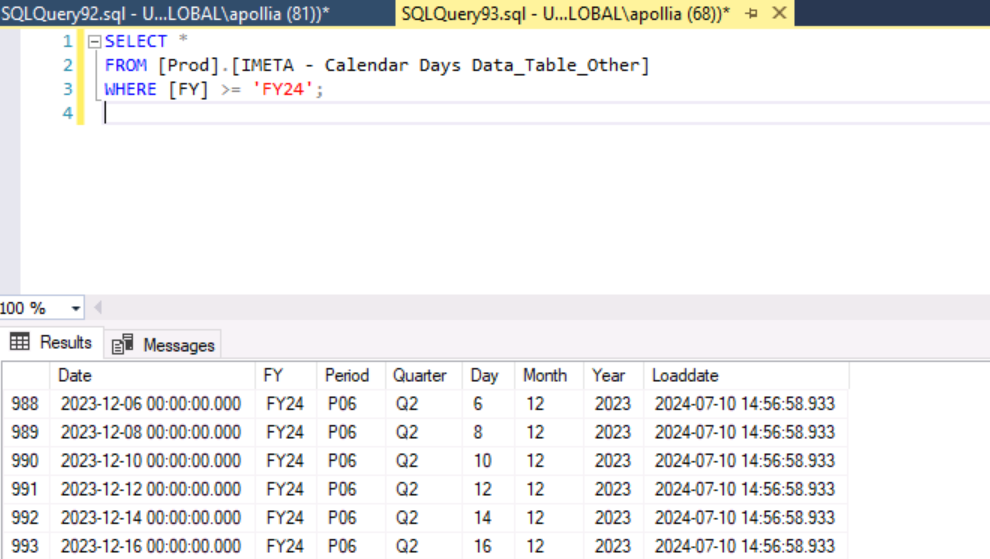
Task: Click the 2023-12-10 date cell
Action: point(151,461)
